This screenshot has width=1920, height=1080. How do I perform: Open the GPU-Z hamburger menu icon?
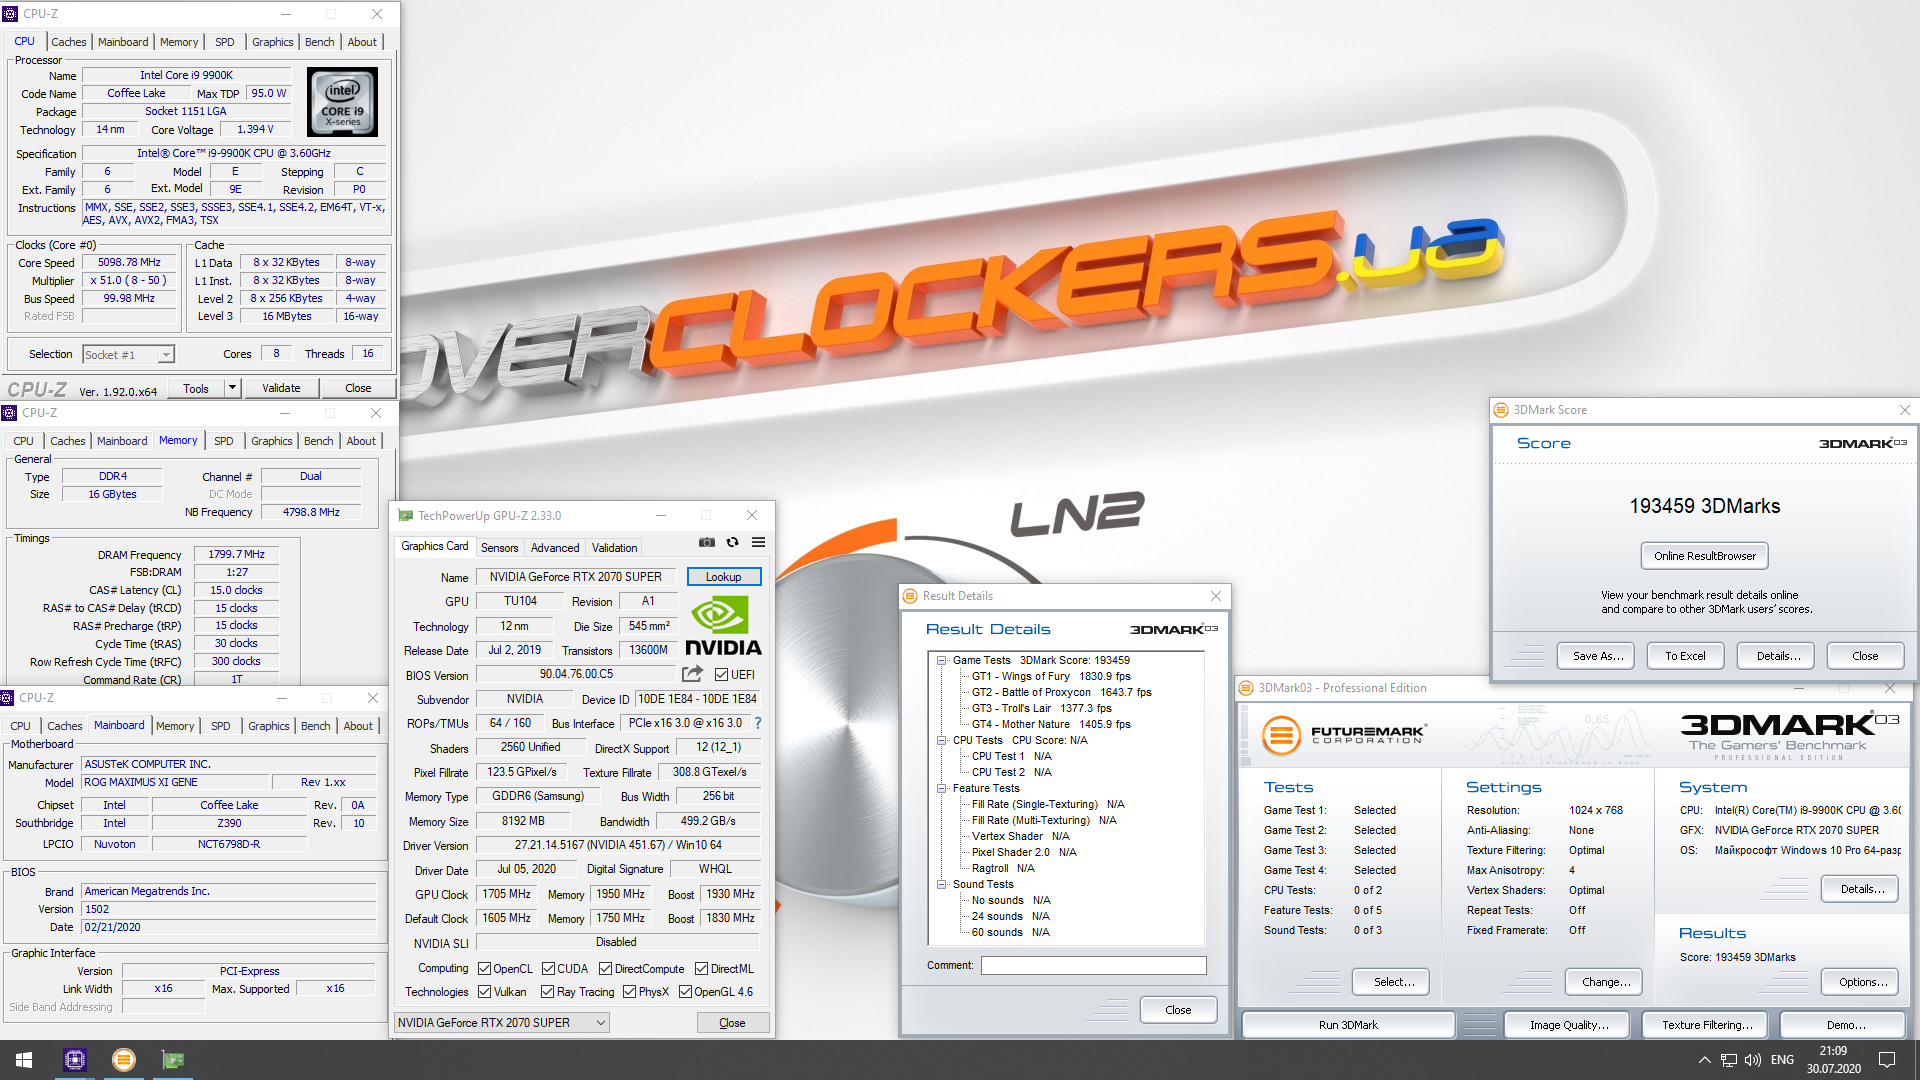pos(759,542)
